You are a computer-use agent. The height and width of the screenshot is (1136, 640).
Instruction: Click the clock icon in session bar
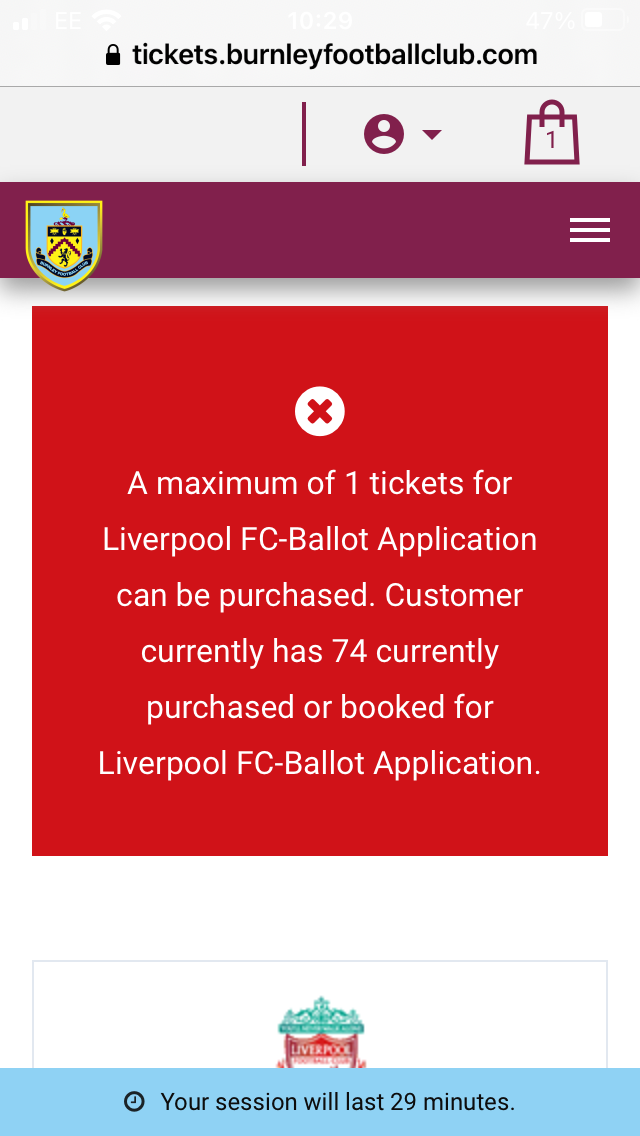pyautogui.click(x=134, y=1102)
